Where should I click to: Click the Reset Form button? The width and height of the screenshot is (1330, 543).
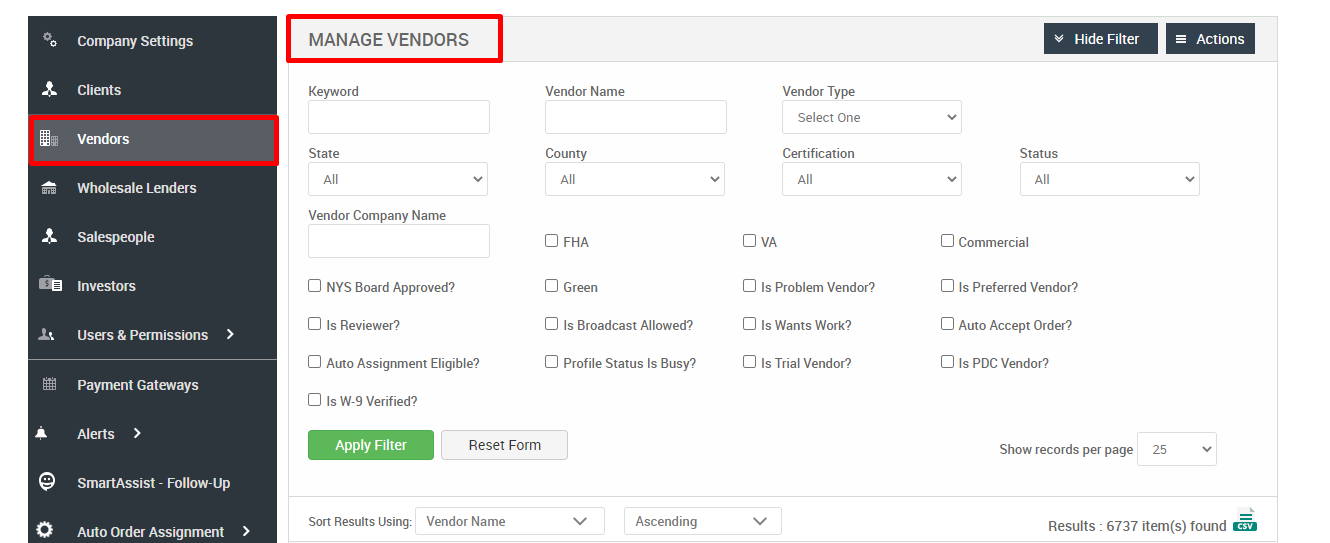point(504,445)
